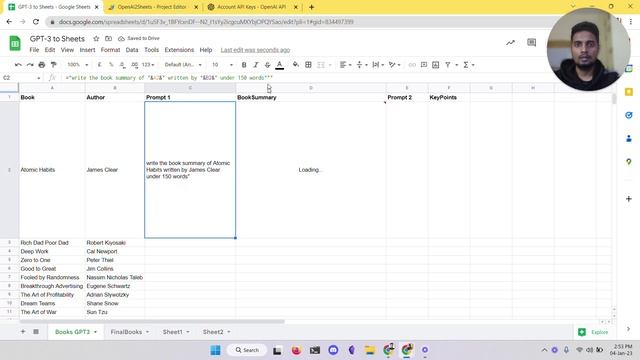
Task: Expand merge cells options arrow
Action: [330, 64]
